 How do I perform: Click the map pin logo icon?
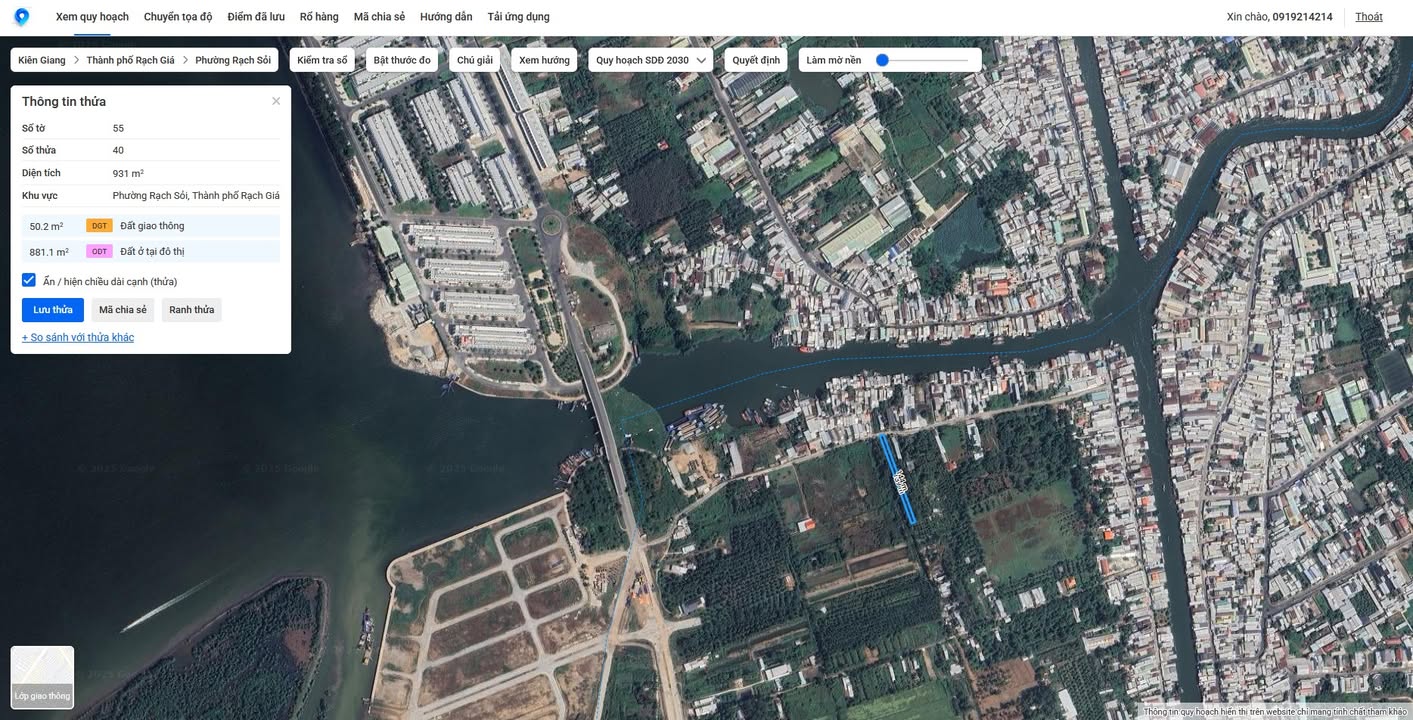(21, 17)
